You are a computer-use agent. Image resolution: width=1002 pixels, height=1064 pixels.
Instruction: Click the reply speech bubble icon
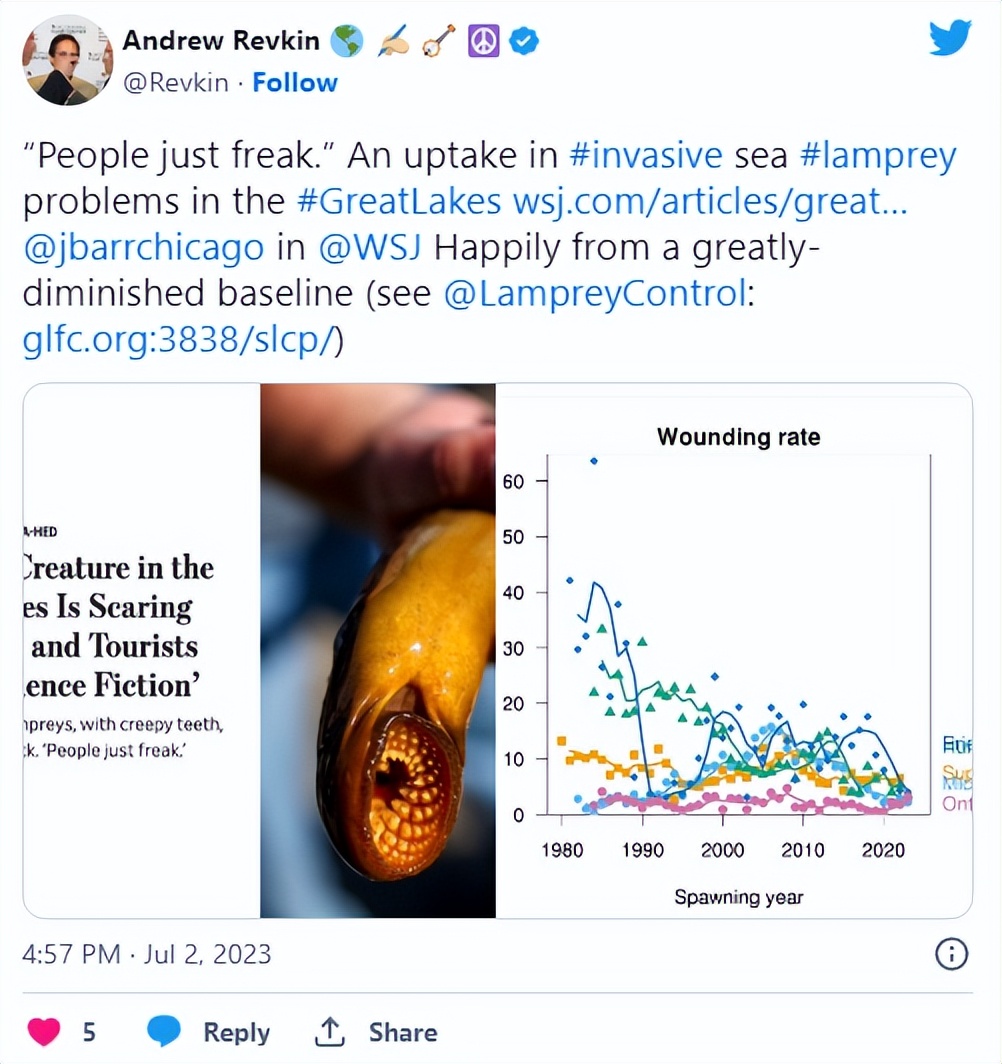164,1031
